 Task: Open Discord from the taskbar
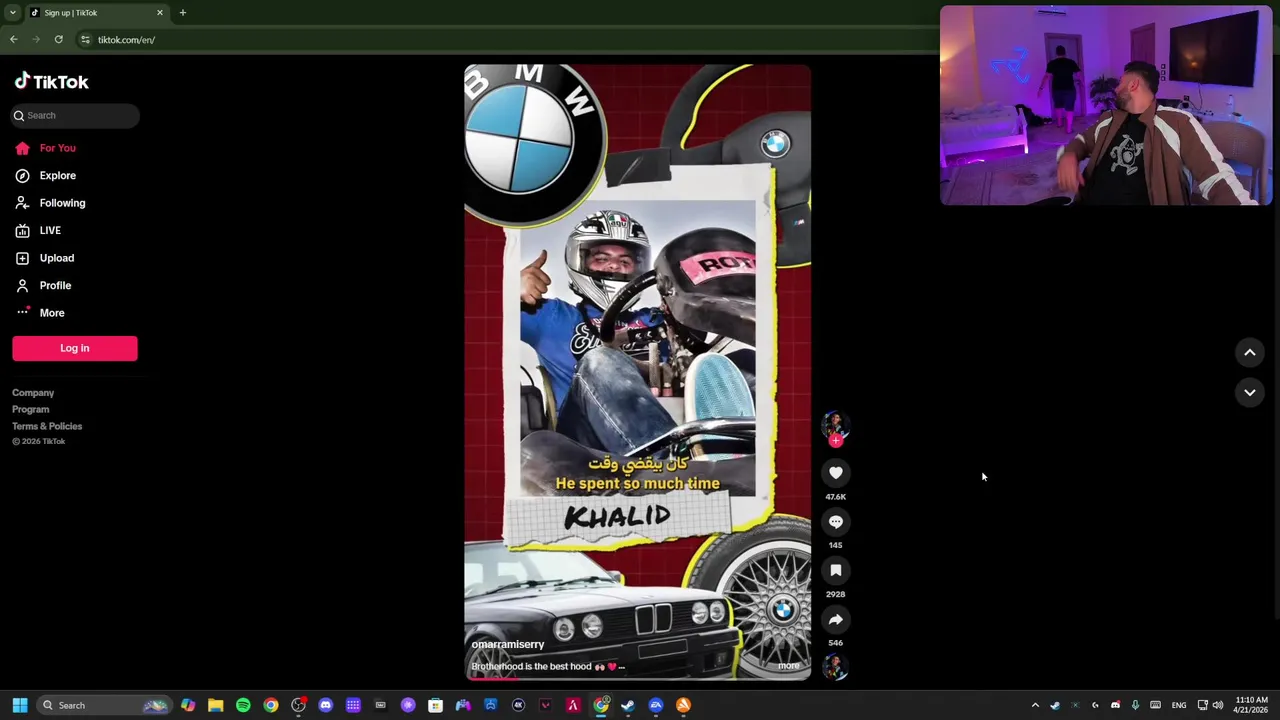tap(325, 706)
